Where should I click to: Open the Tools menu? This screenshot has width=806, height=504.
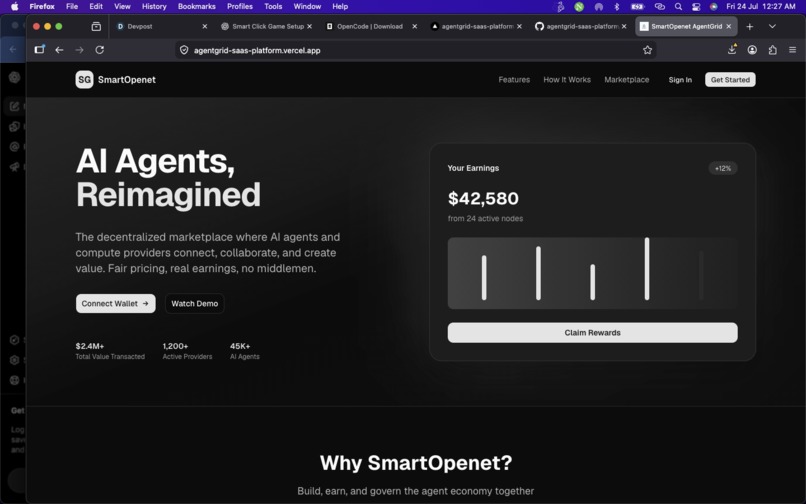(x=273, y=7)
